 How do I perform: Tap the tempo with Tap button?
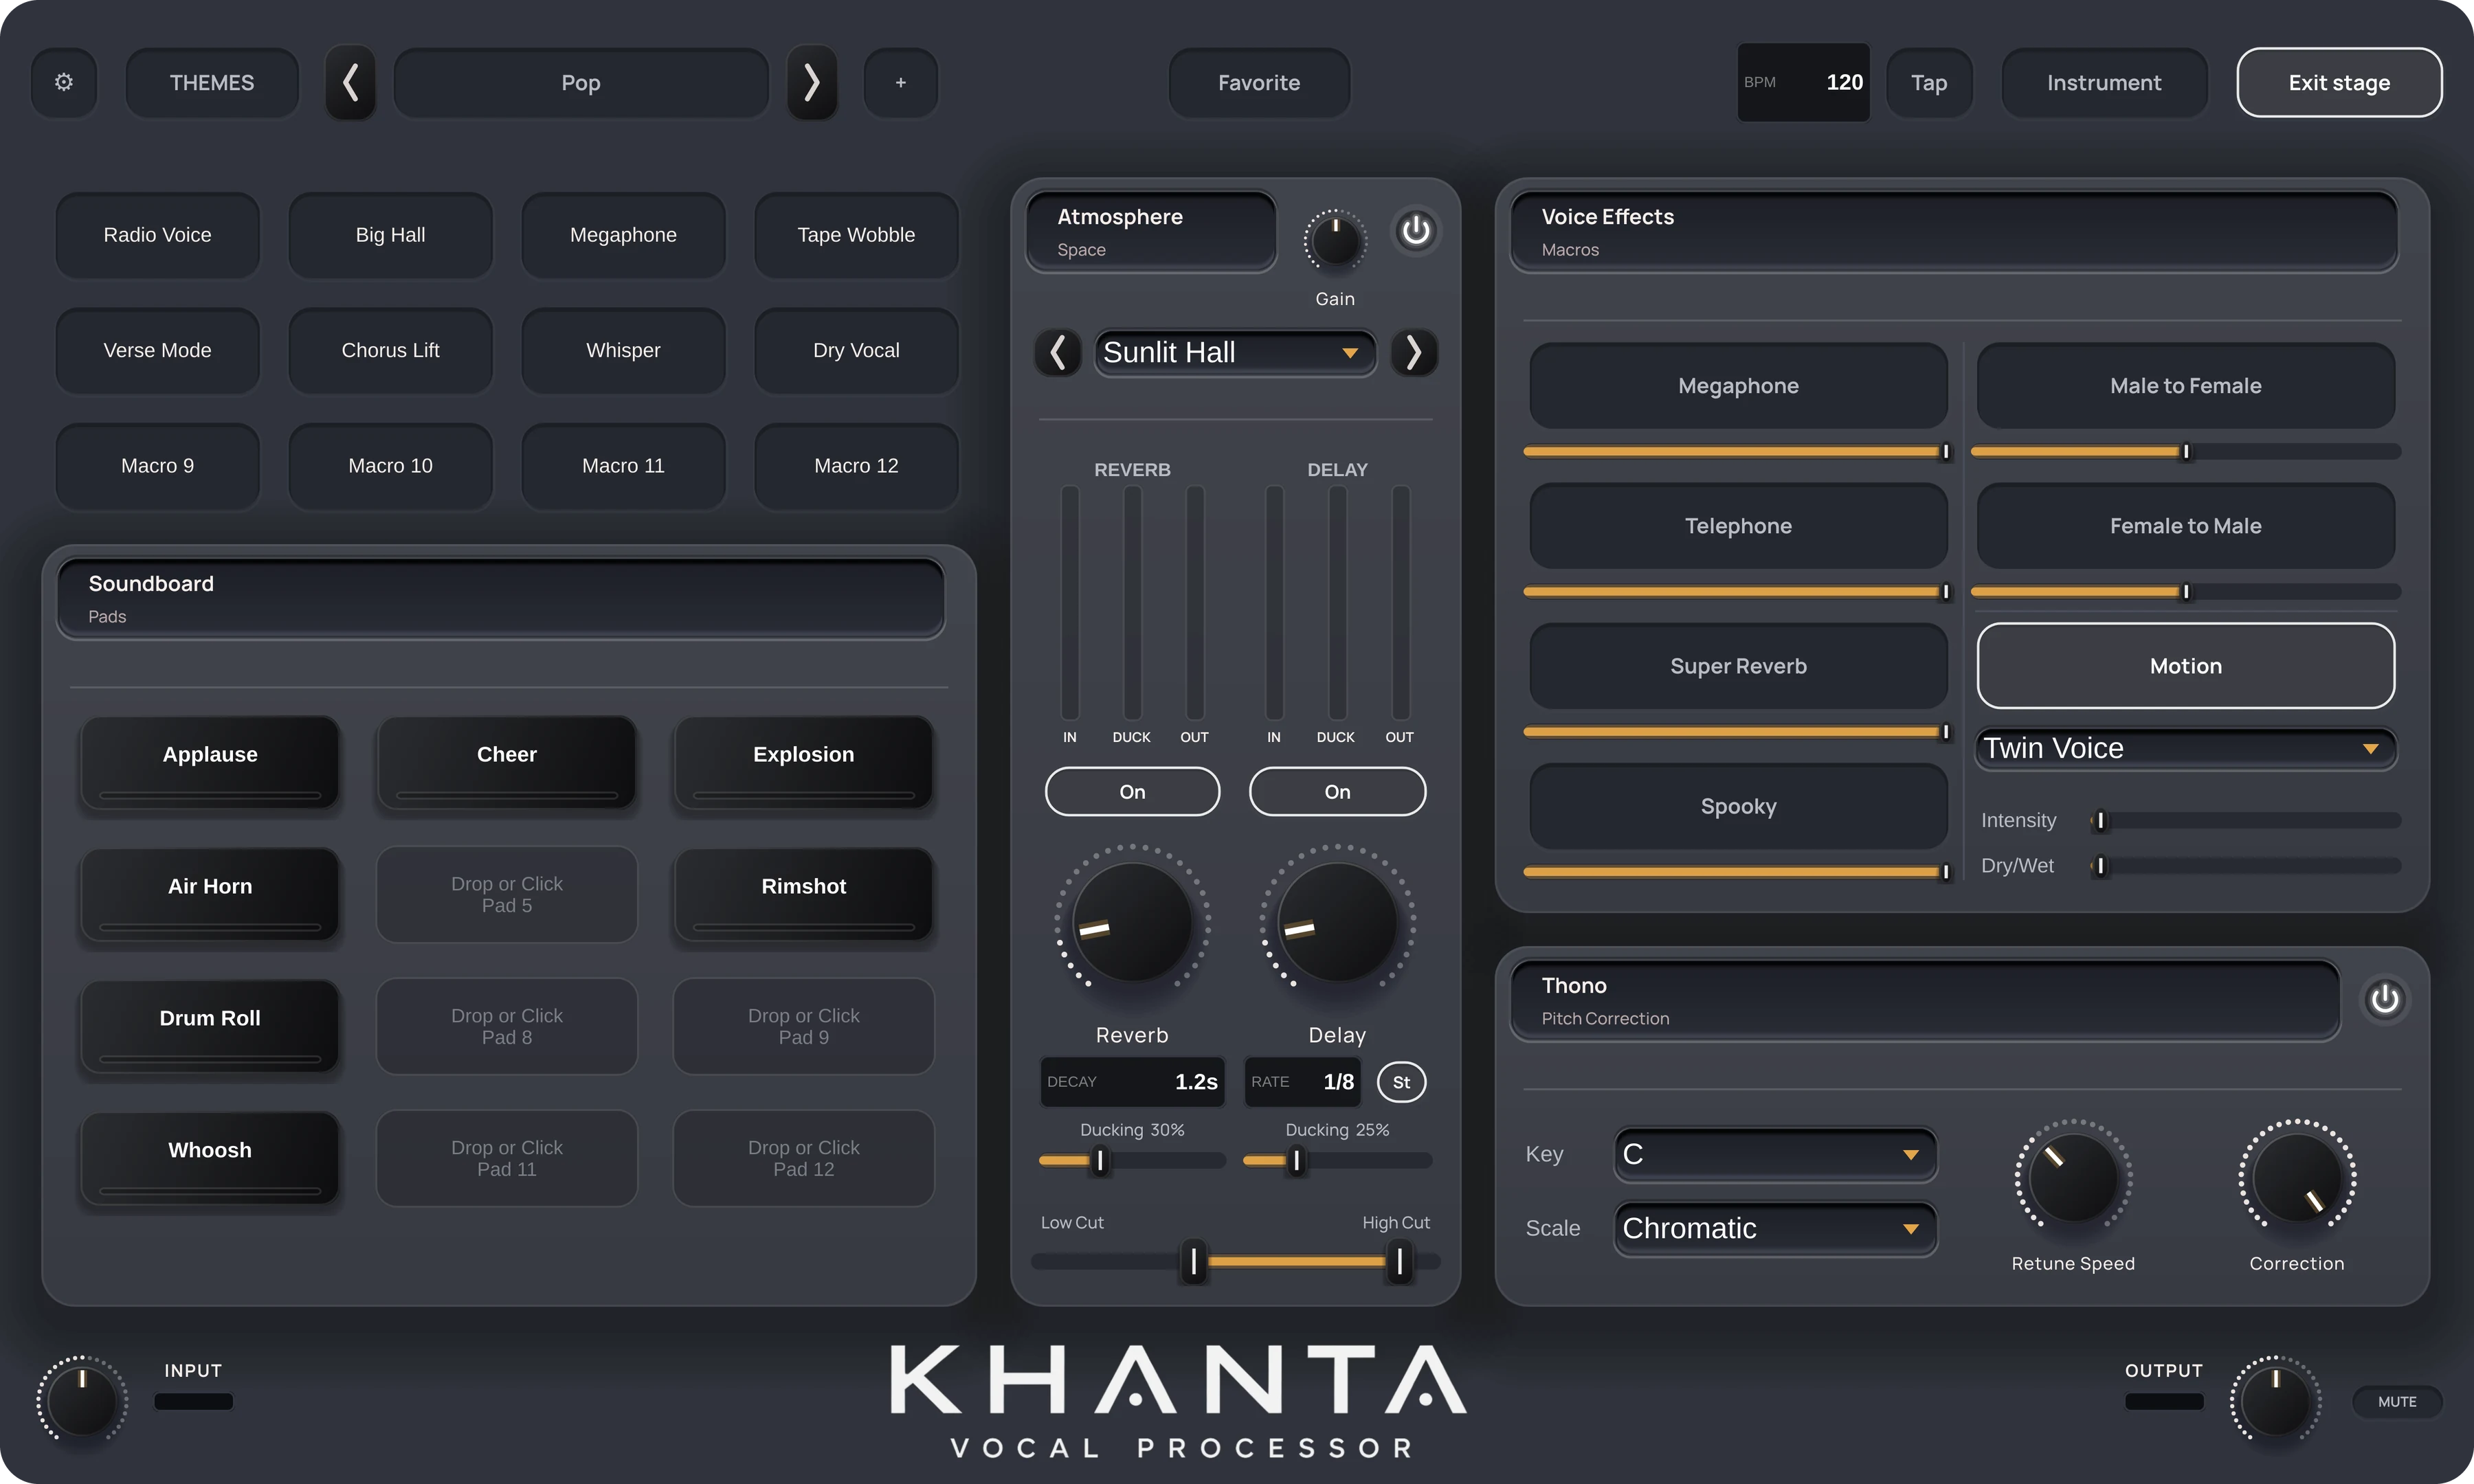1929,82
